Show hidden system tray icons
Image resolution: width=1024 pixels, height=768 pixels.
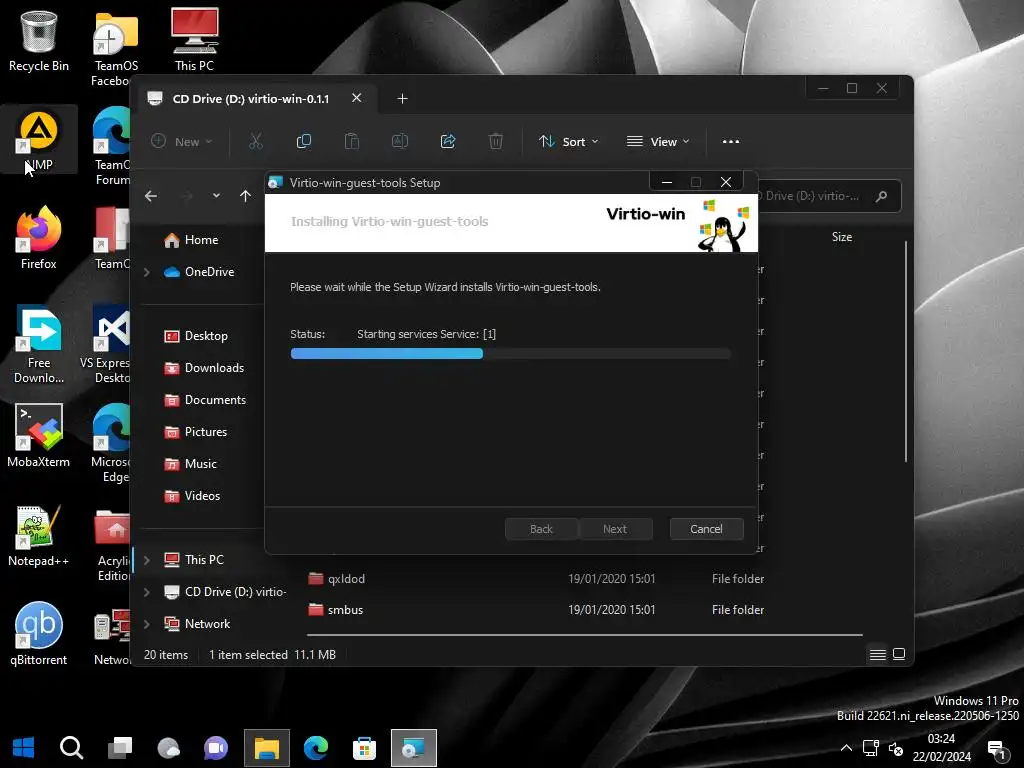tap(846, 748)
